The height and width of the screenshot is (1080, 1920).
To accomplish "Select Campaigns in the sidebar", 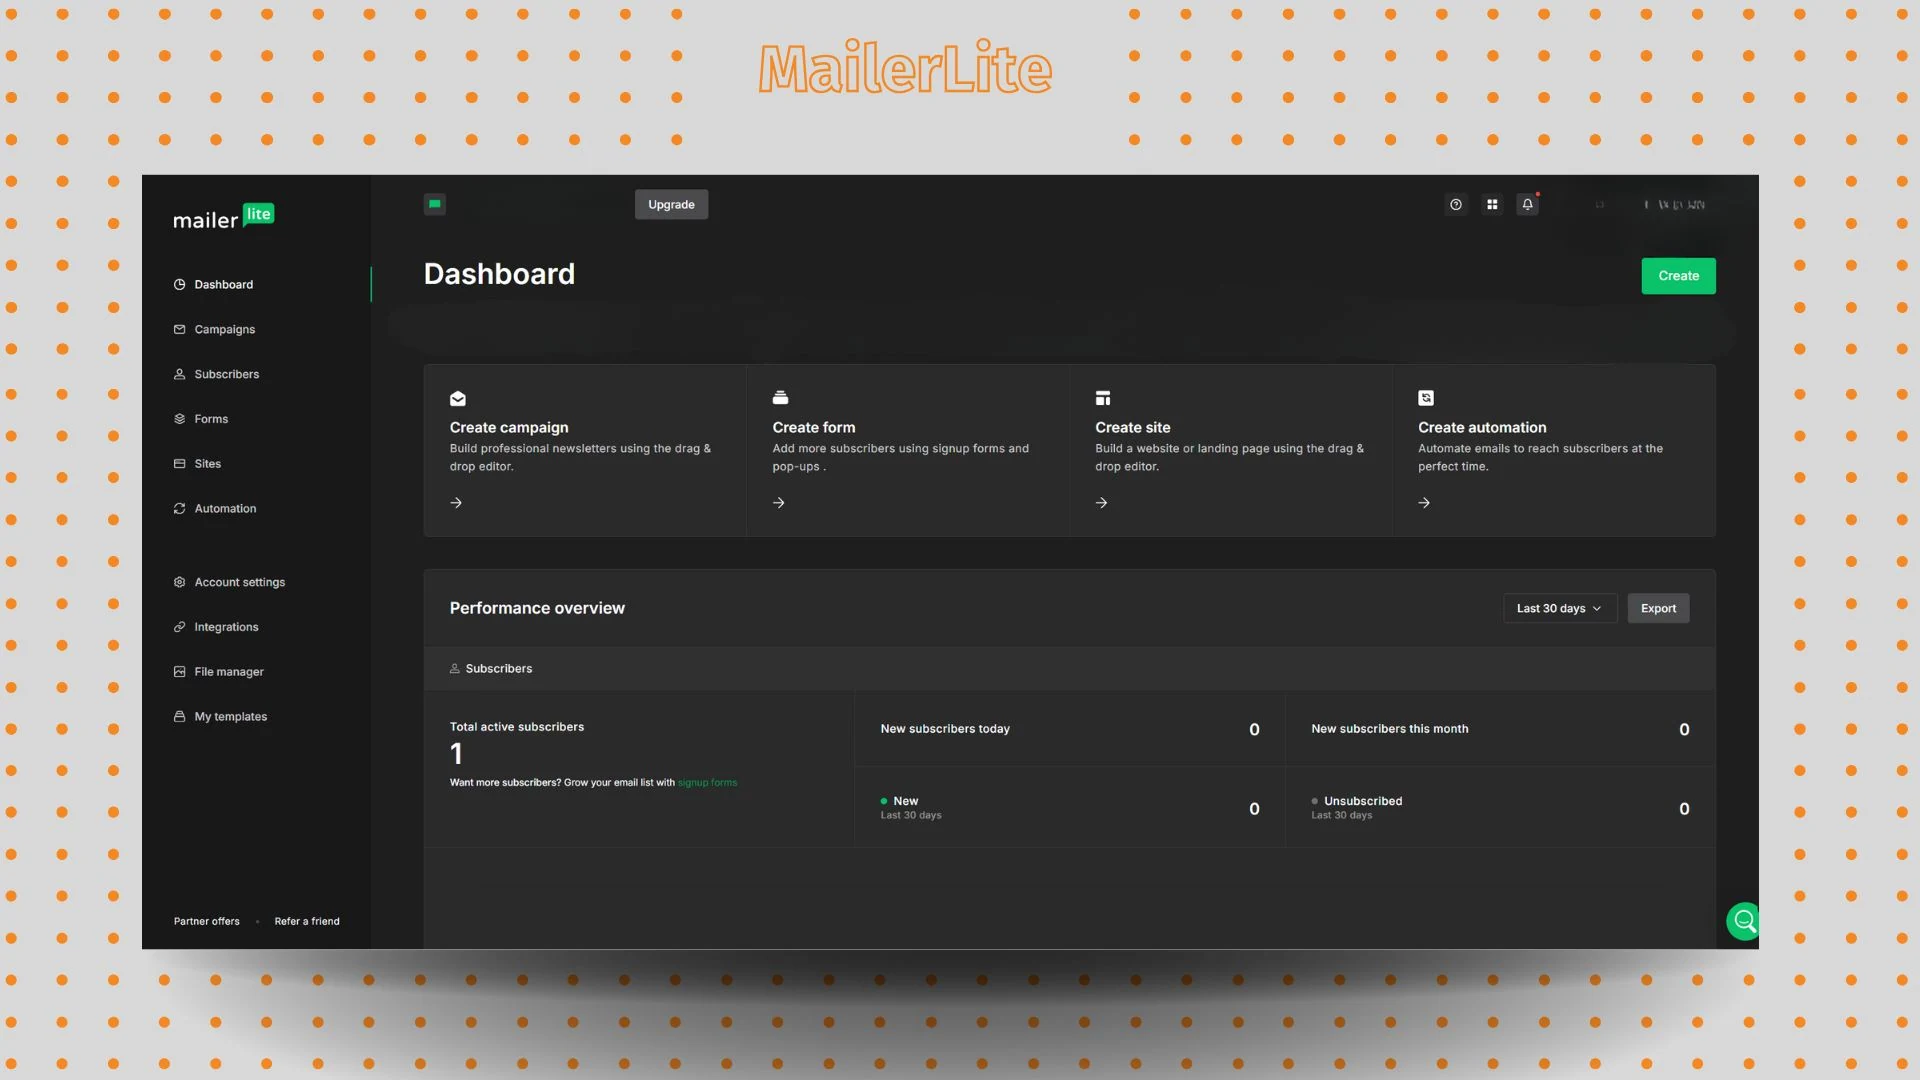I will point(224,329).
